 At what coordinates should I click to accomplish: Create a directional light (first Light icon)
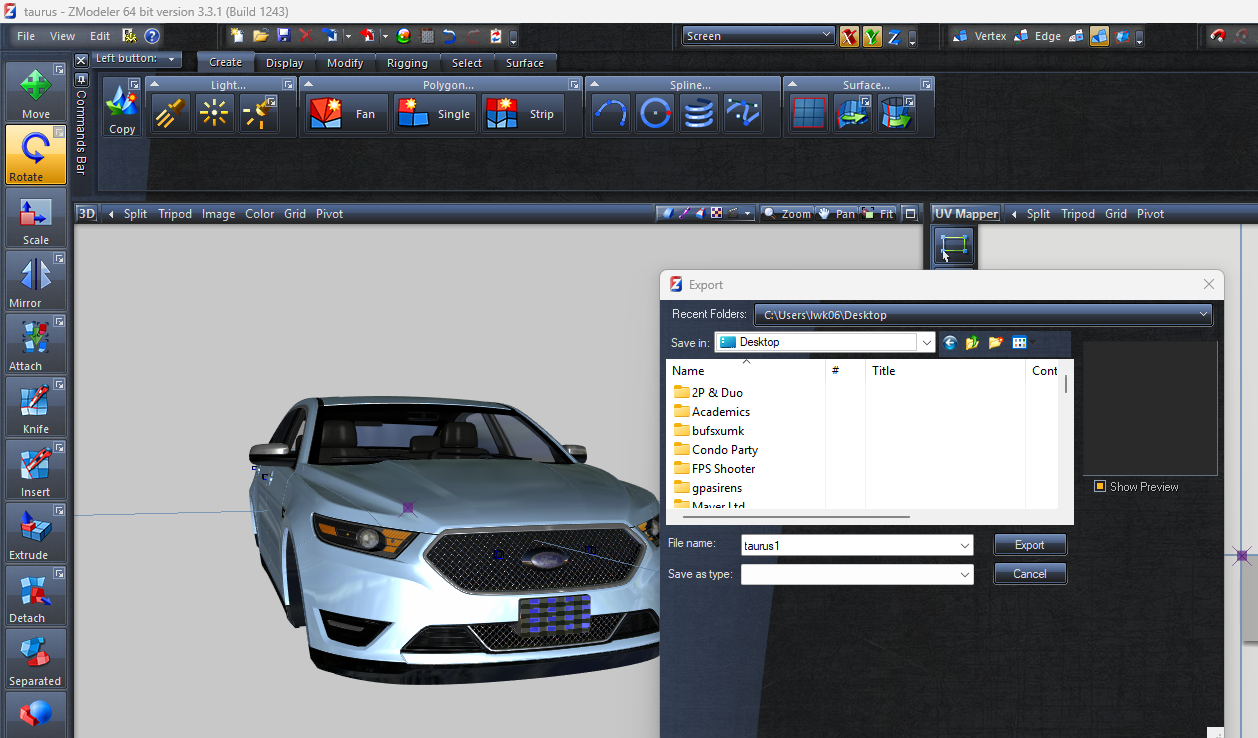[171, 114]
